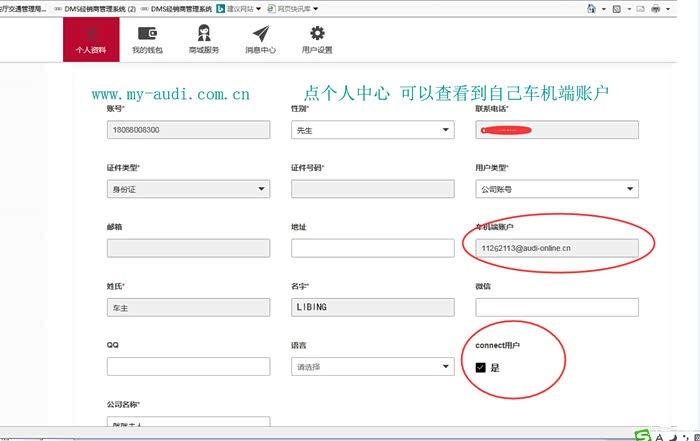Open the 我的钱包 wallet icon
Viewport: 700px width, 441px height.
(147, 35)
